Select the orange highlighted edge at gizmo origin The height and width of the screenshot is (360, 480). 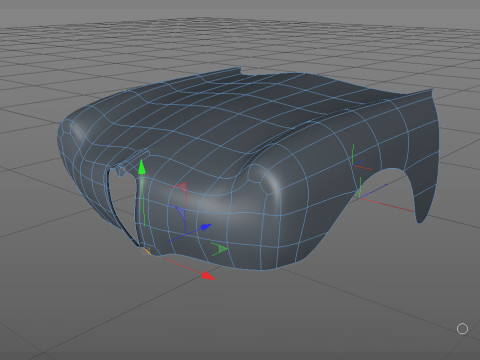click(146, 251)
